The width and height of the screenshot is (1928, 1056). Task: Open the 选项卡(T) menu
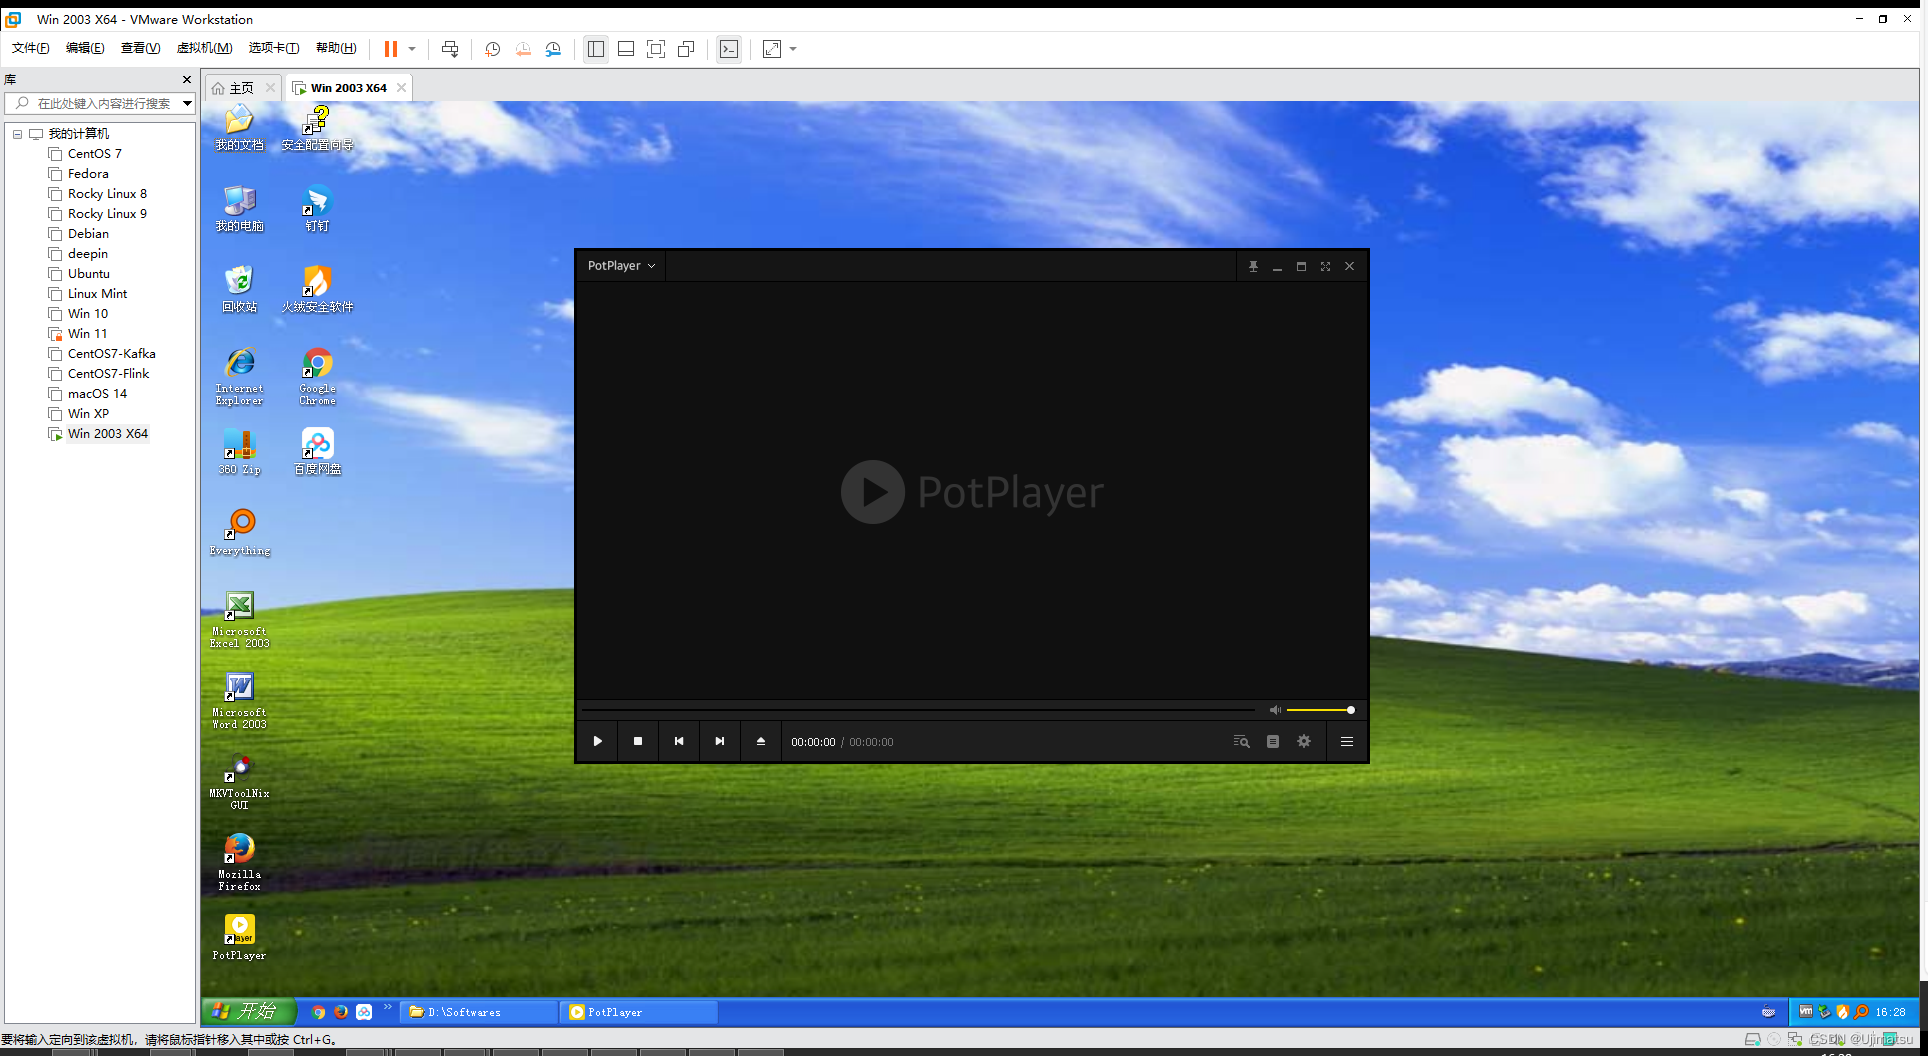[x=274, y=48]
